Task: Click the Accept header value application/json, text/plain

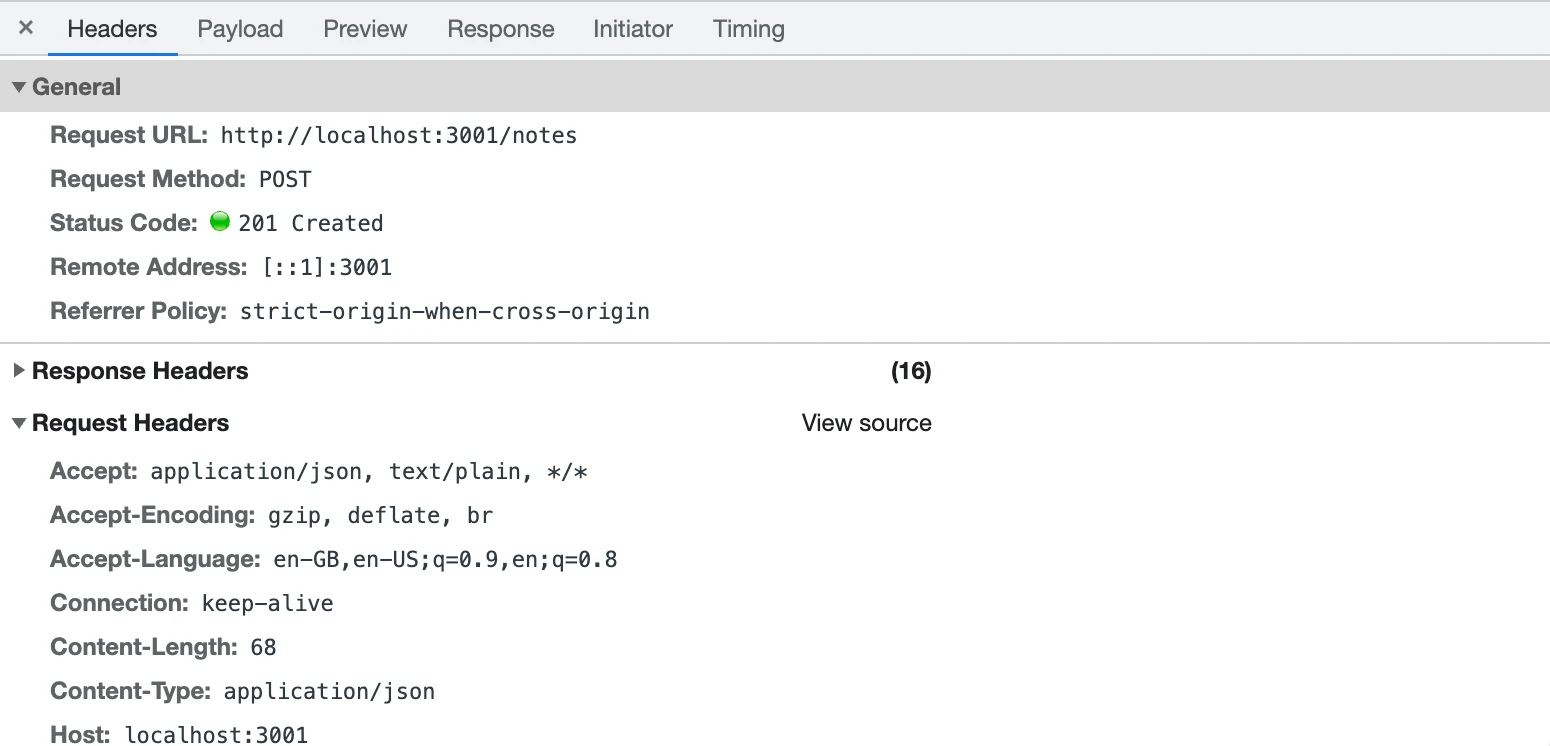Action: pyautogui.click(x=369, y=471)
